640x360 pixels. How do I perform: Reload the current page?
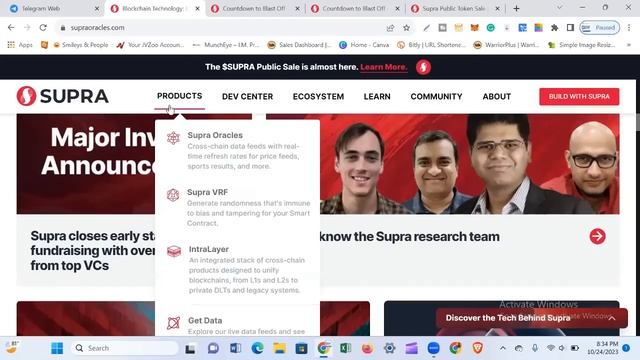click(x=43, y=28)
